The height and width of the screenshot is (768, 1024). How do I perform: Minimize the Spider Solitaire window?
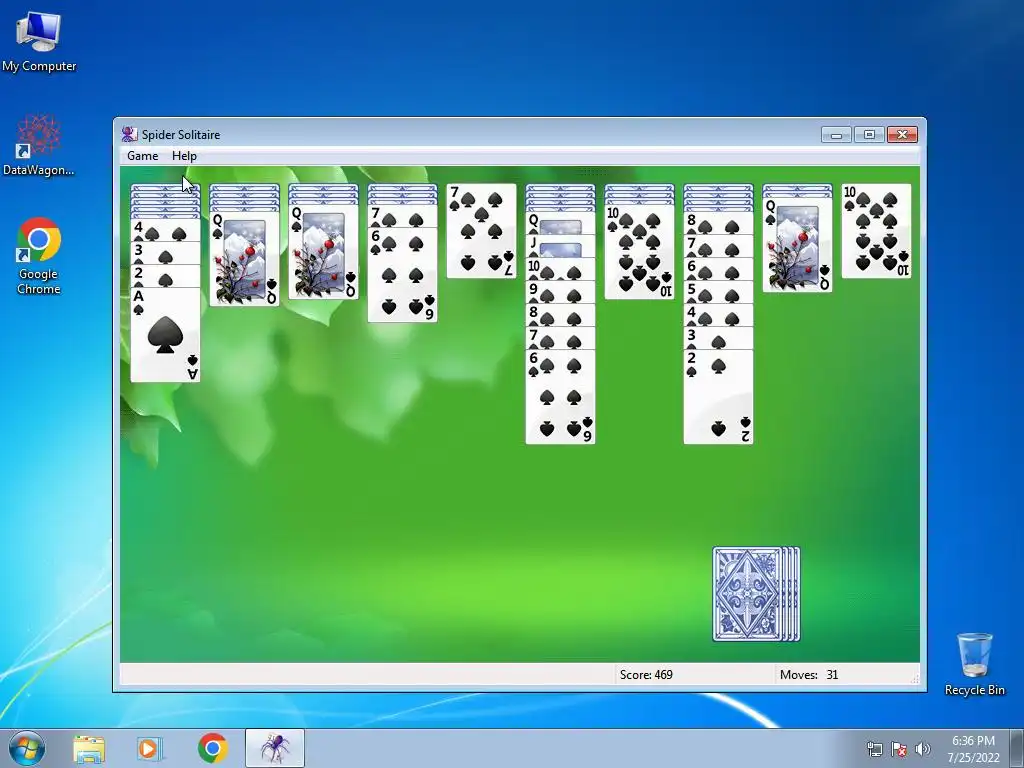(x=836, y=135)
